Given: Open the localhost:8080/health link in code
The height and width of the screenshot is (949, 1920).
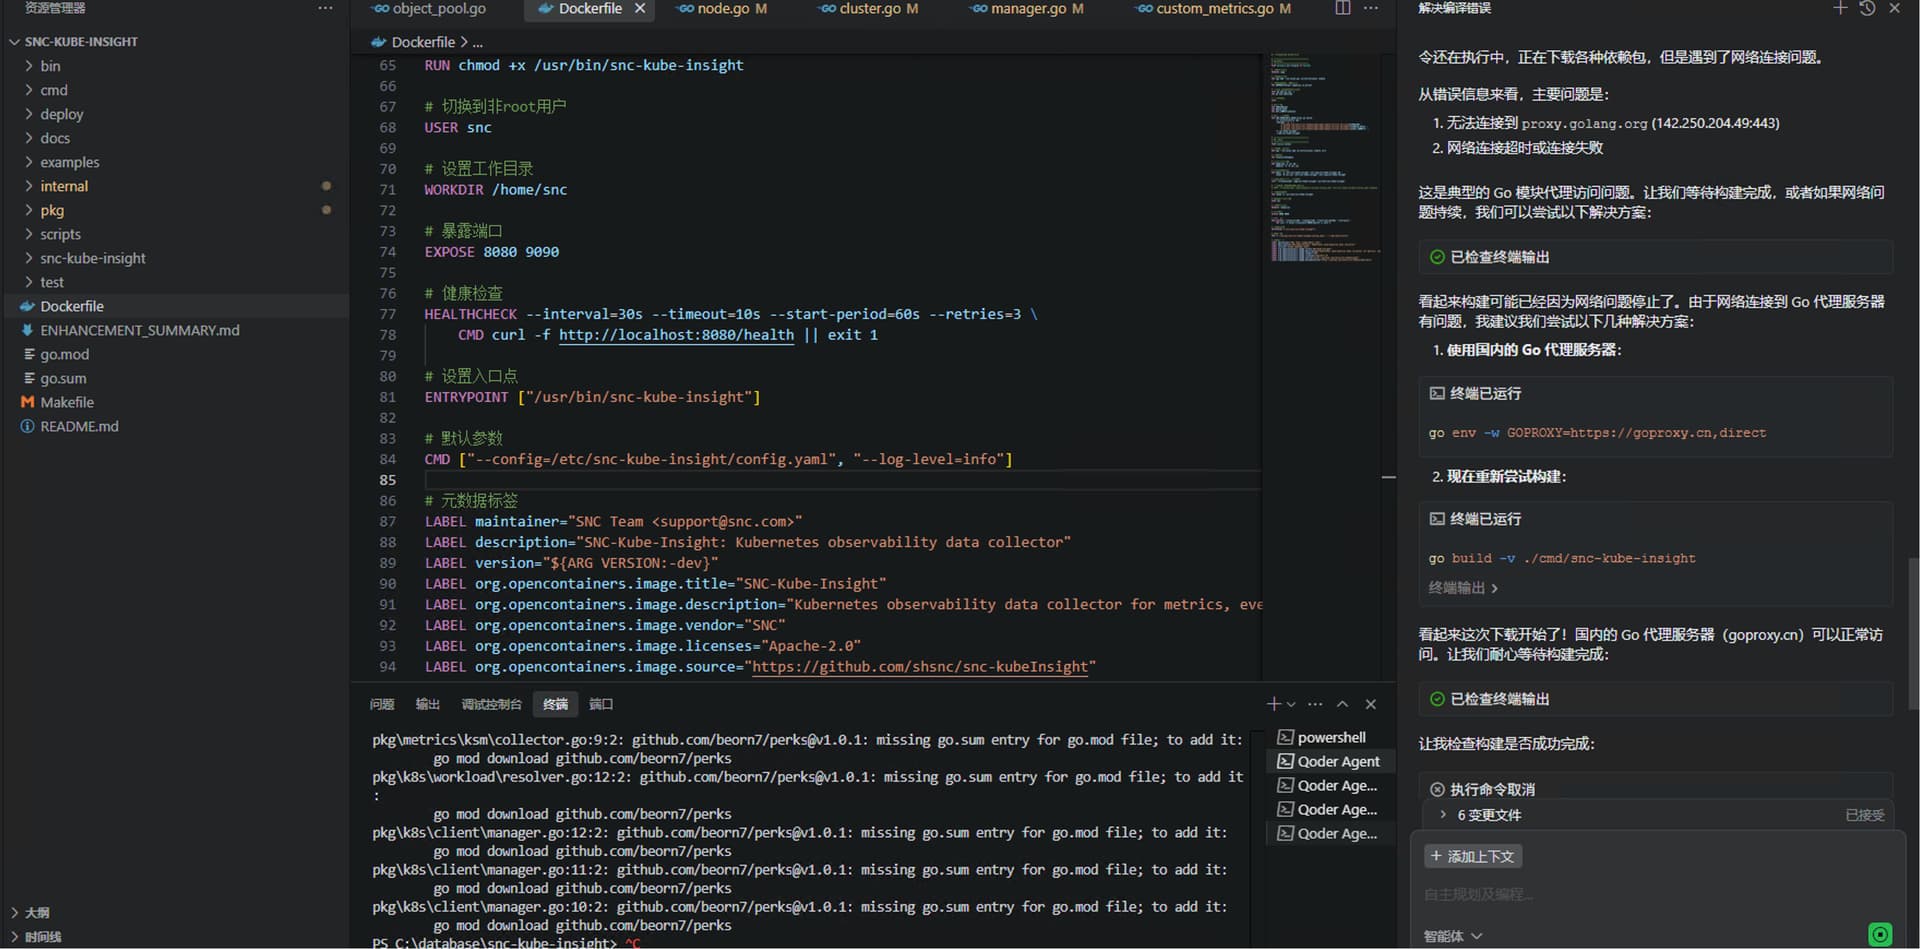Looking at the screenshot, I should [x=676, y=335].
